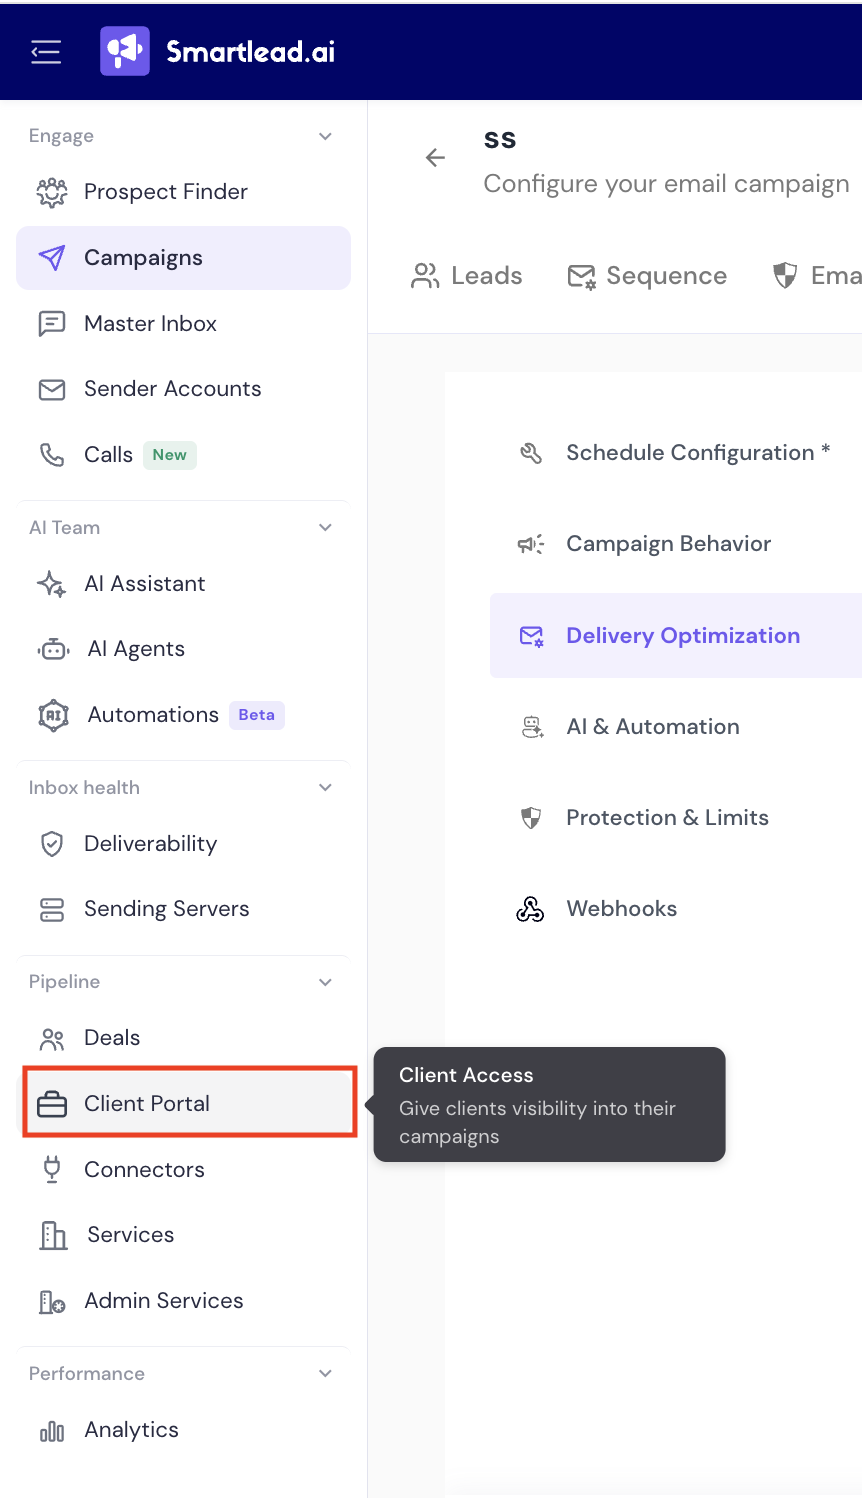Image resolution: width=862 pixels, height=1498 pixels.
Task: Open Client Portal in sidebar
Action: coord(190,1103)
